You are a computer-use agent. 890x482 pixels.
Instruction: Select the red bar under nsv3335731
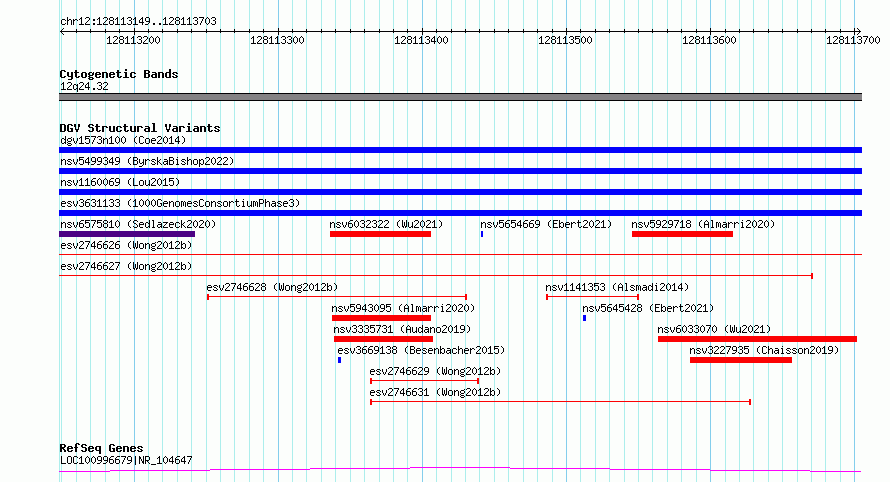tap(383, 339)
